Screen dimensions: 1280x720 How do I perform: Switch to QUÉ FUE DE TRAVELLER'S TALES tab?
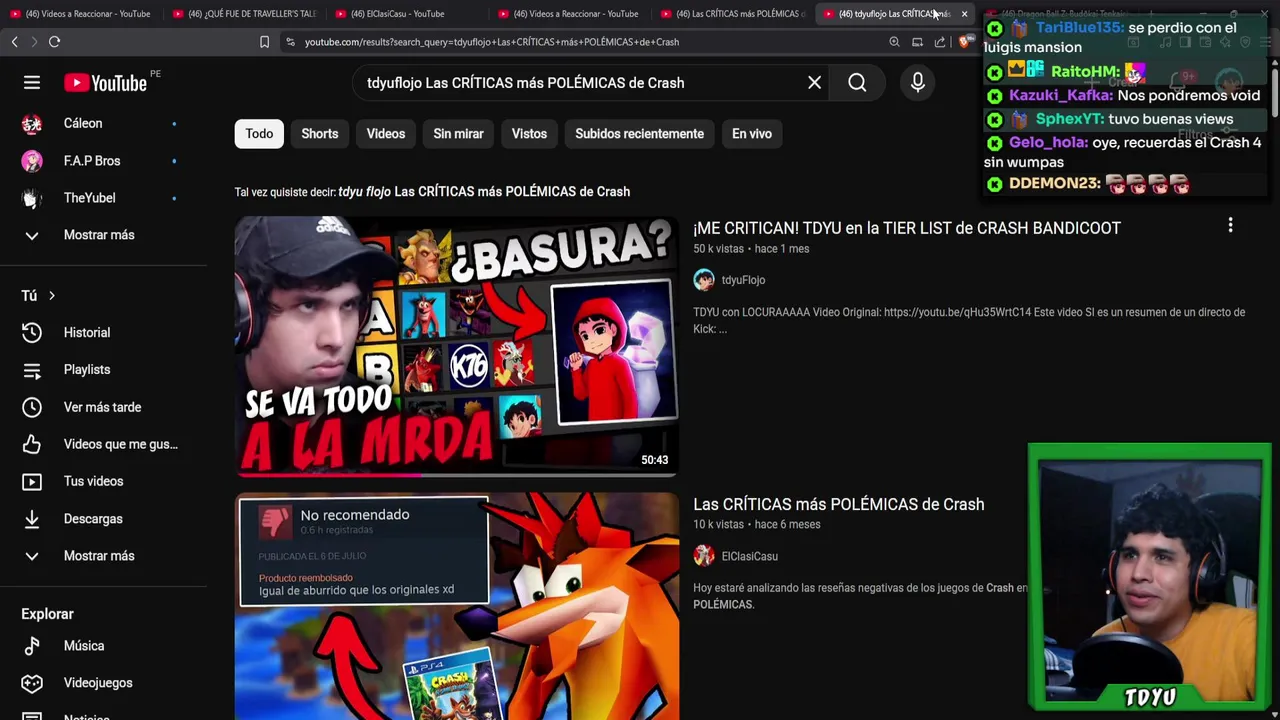tap(244, 14)
